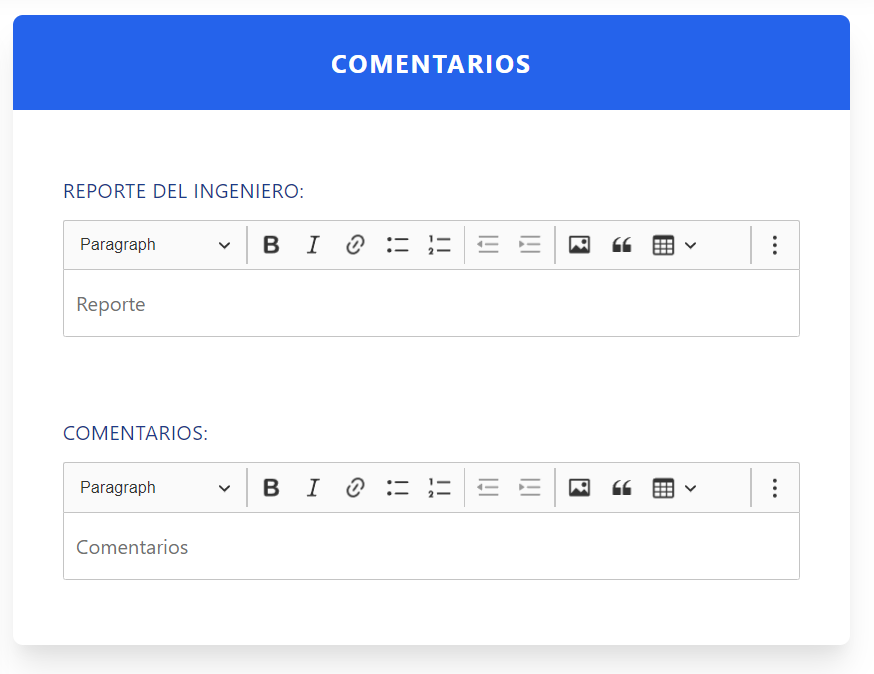
Task: Insert a link in the Reporte editor
Action: coord(355,245)
